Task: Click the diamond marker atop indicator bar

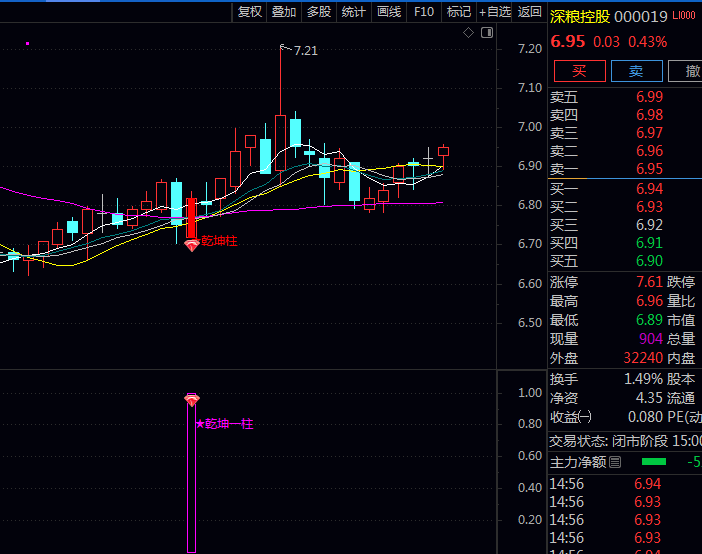Action: point(192,399)
